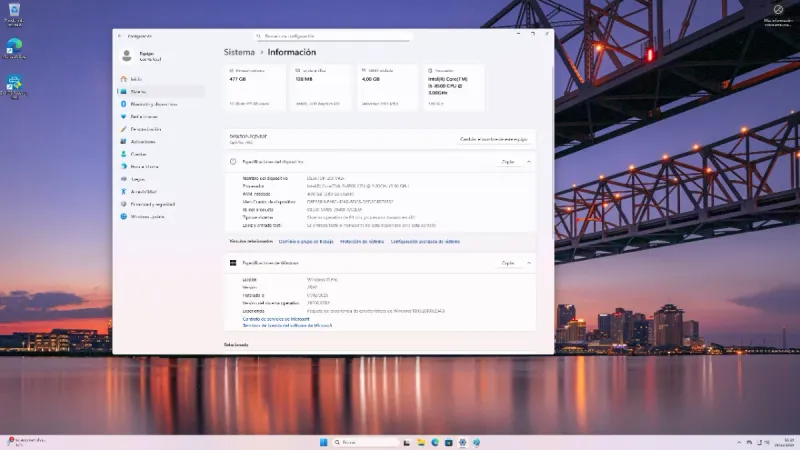Open the Inicio home icon in Settings sidebar
The width and height of the screenshot is (800, 450).
click(123, 79)
